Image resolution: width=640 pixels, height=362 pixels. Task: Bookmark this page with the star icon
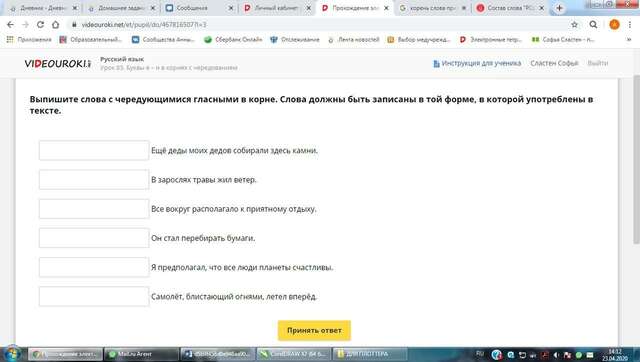574,24
